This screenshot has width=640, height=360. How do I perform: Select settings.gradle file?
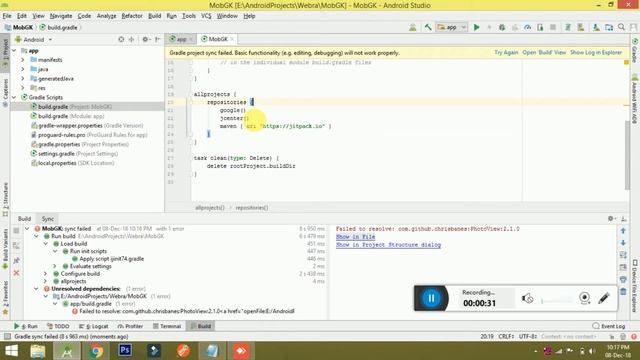(74, 154)
